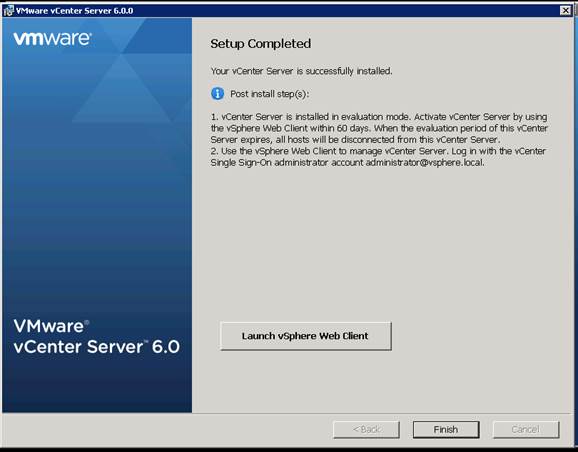The image size is (578, 452).
Task: Click the installer icon in title bar
Action: coord(8,11)
